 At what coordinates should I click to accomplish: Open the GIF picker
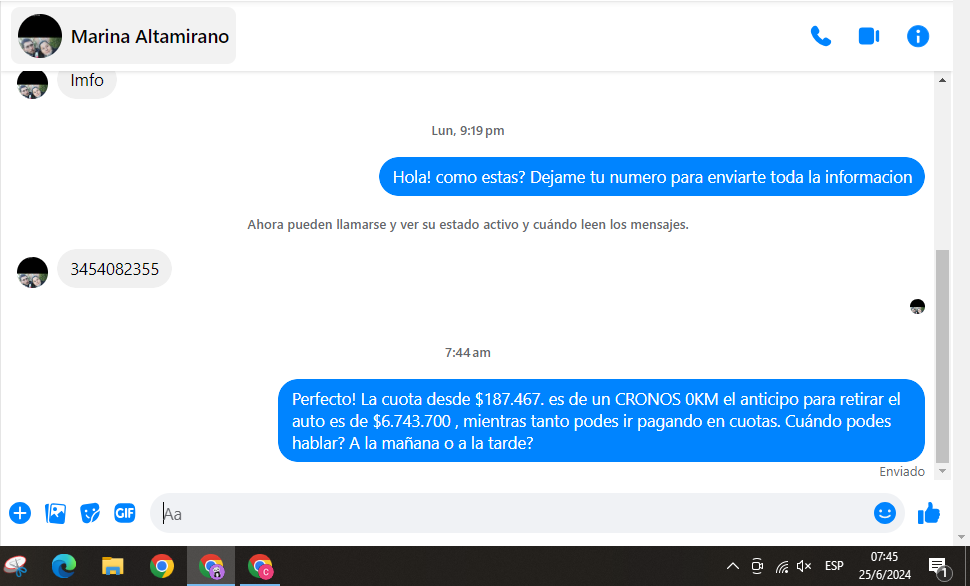124,513
